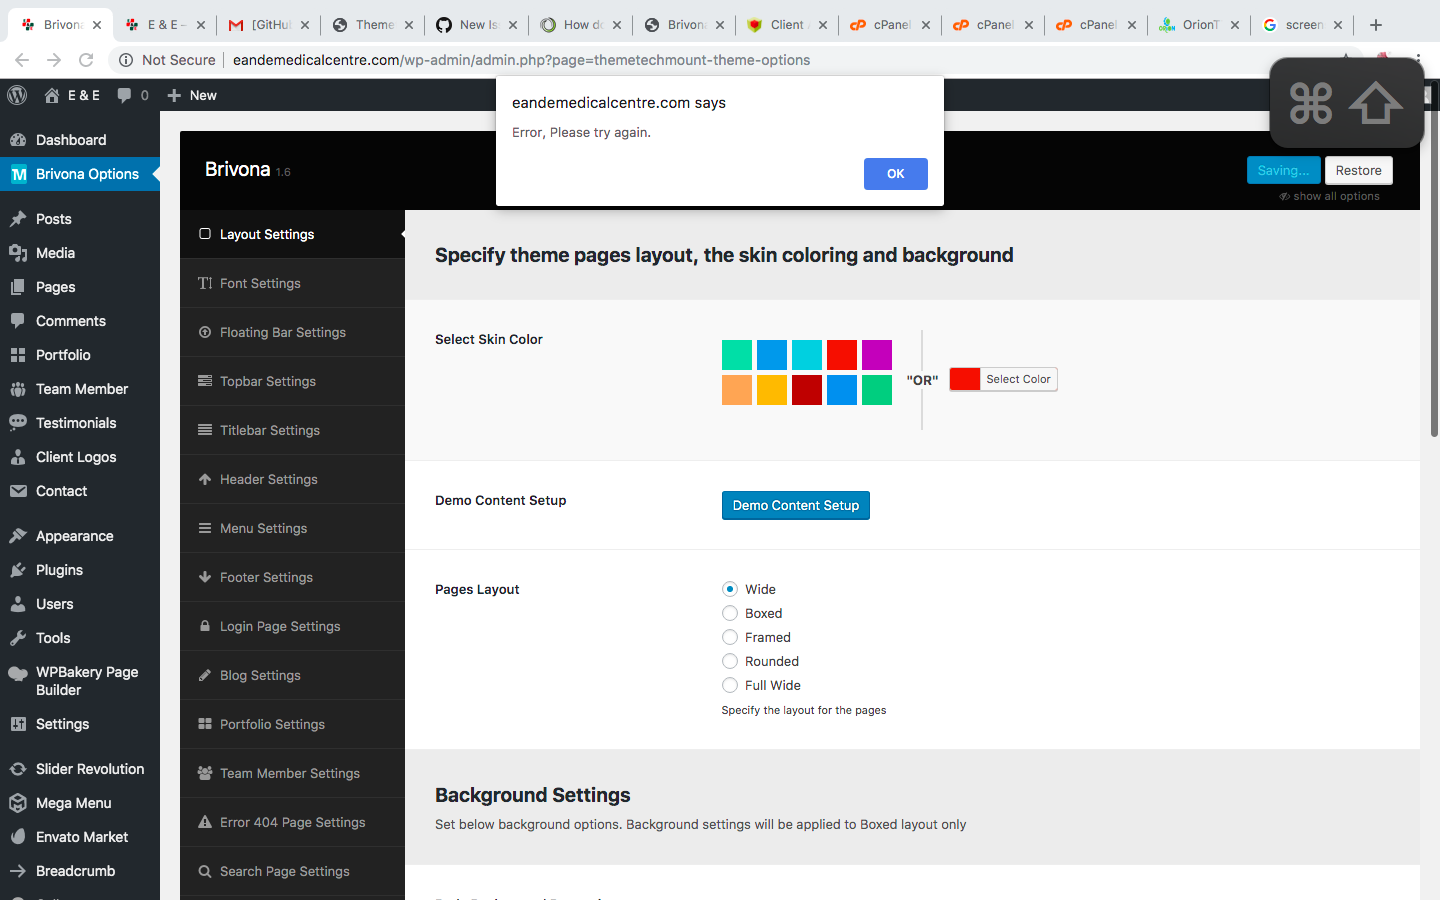Click the browser back arrow
The width and height of the screenshot is (1440, 900).
22,60
